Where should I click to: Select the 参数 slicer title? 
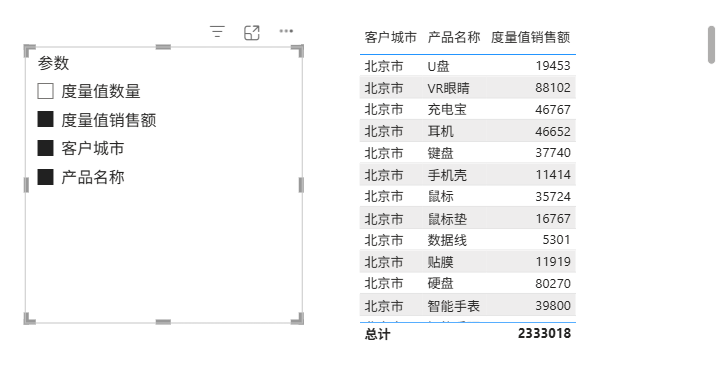click(54, 63)
